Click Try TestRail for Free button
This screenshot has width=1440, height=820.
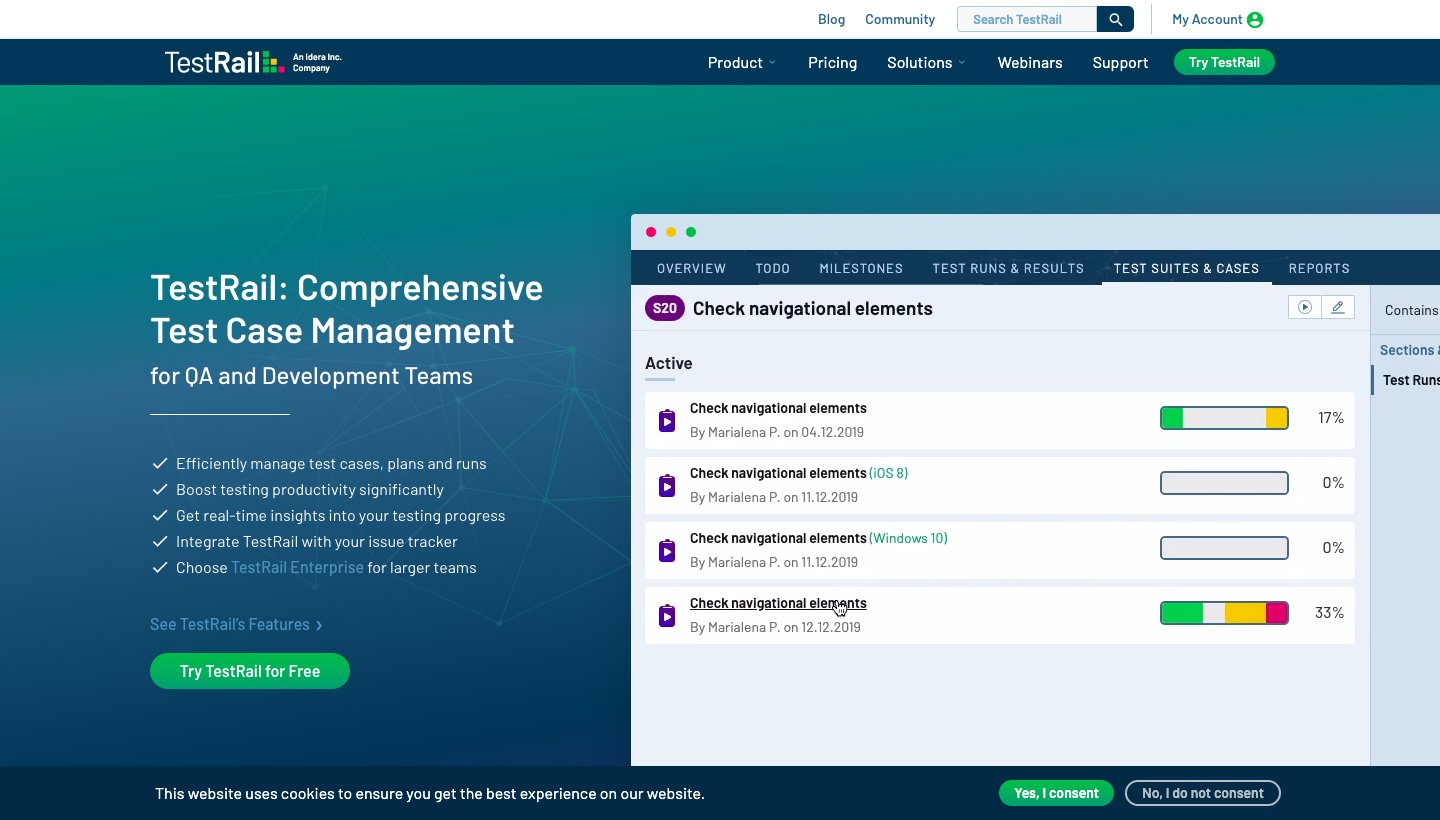tap(250, 671)
